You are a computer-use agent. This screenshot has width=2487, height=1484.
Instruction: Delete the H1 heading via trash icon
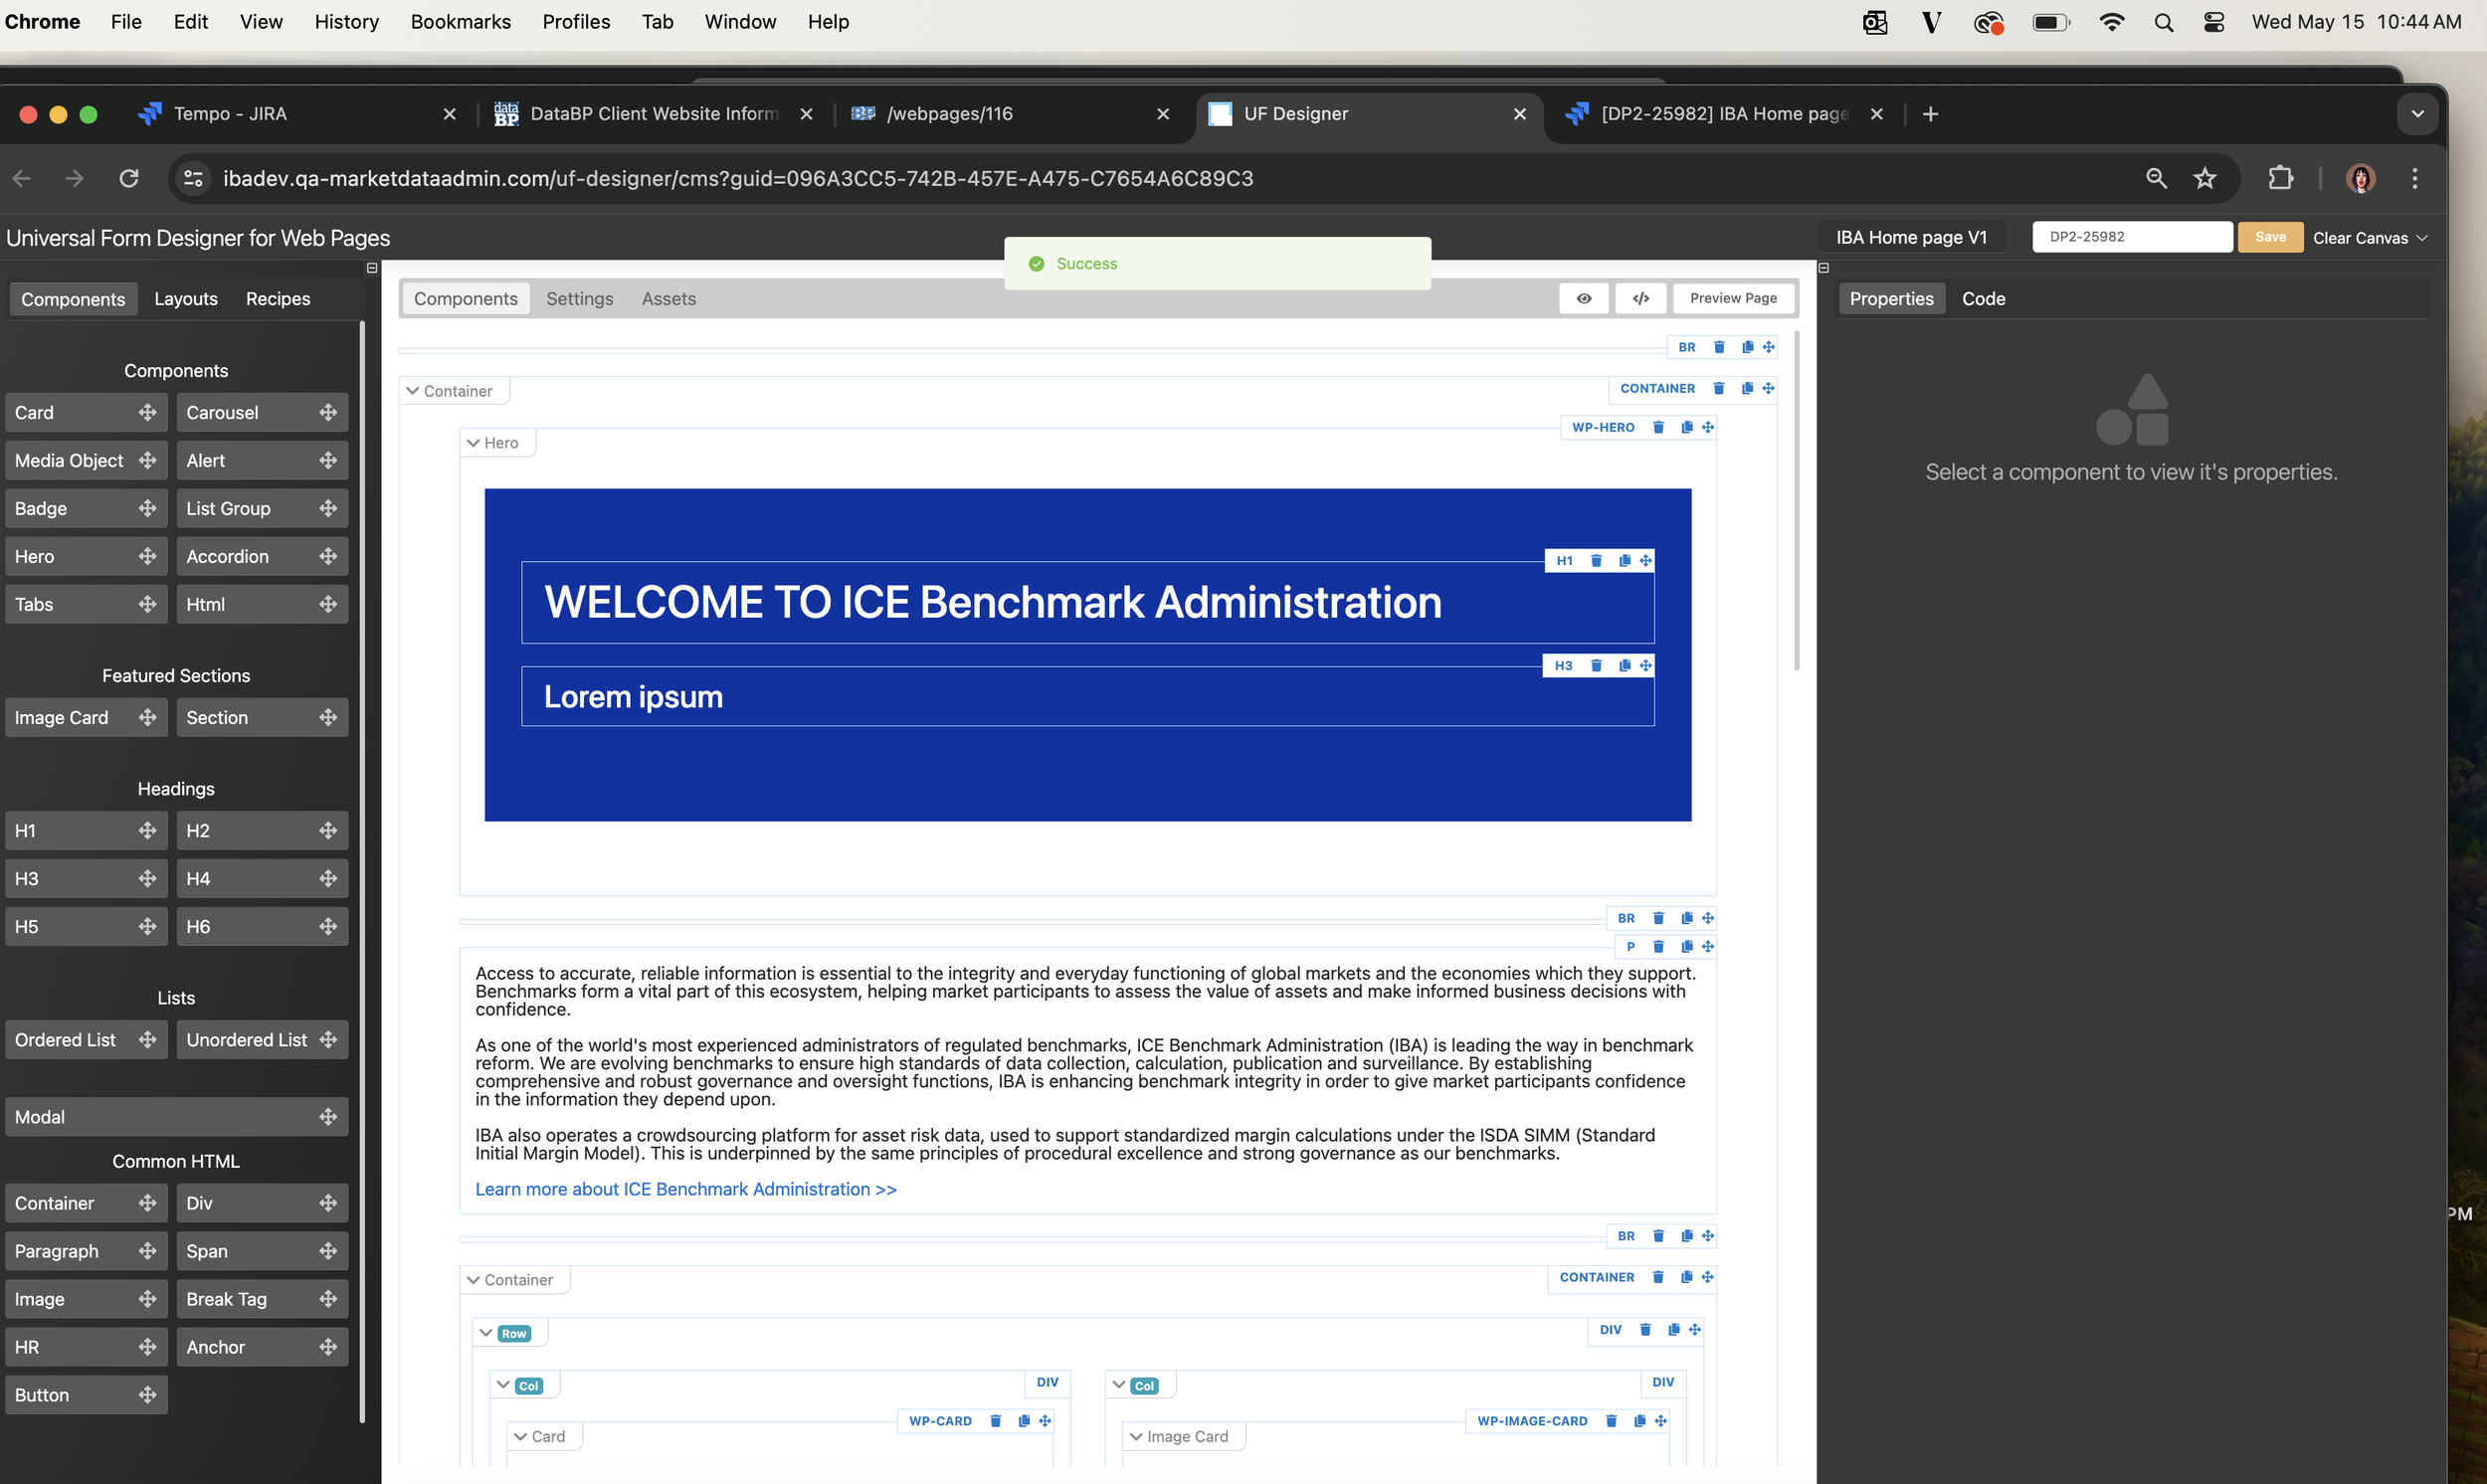pos(1596,561)
